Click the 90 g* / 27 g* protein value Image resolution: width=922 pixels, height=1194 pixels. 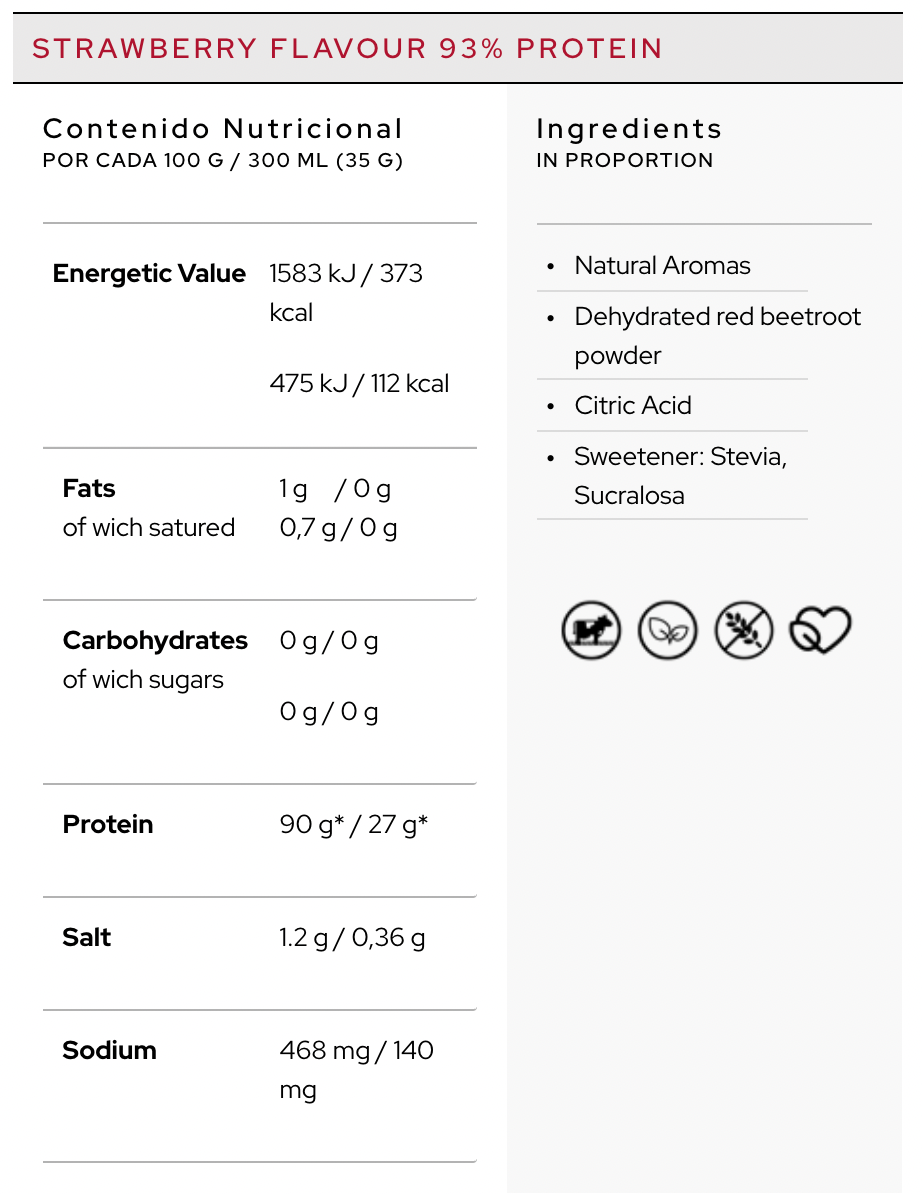pos(354,825)
